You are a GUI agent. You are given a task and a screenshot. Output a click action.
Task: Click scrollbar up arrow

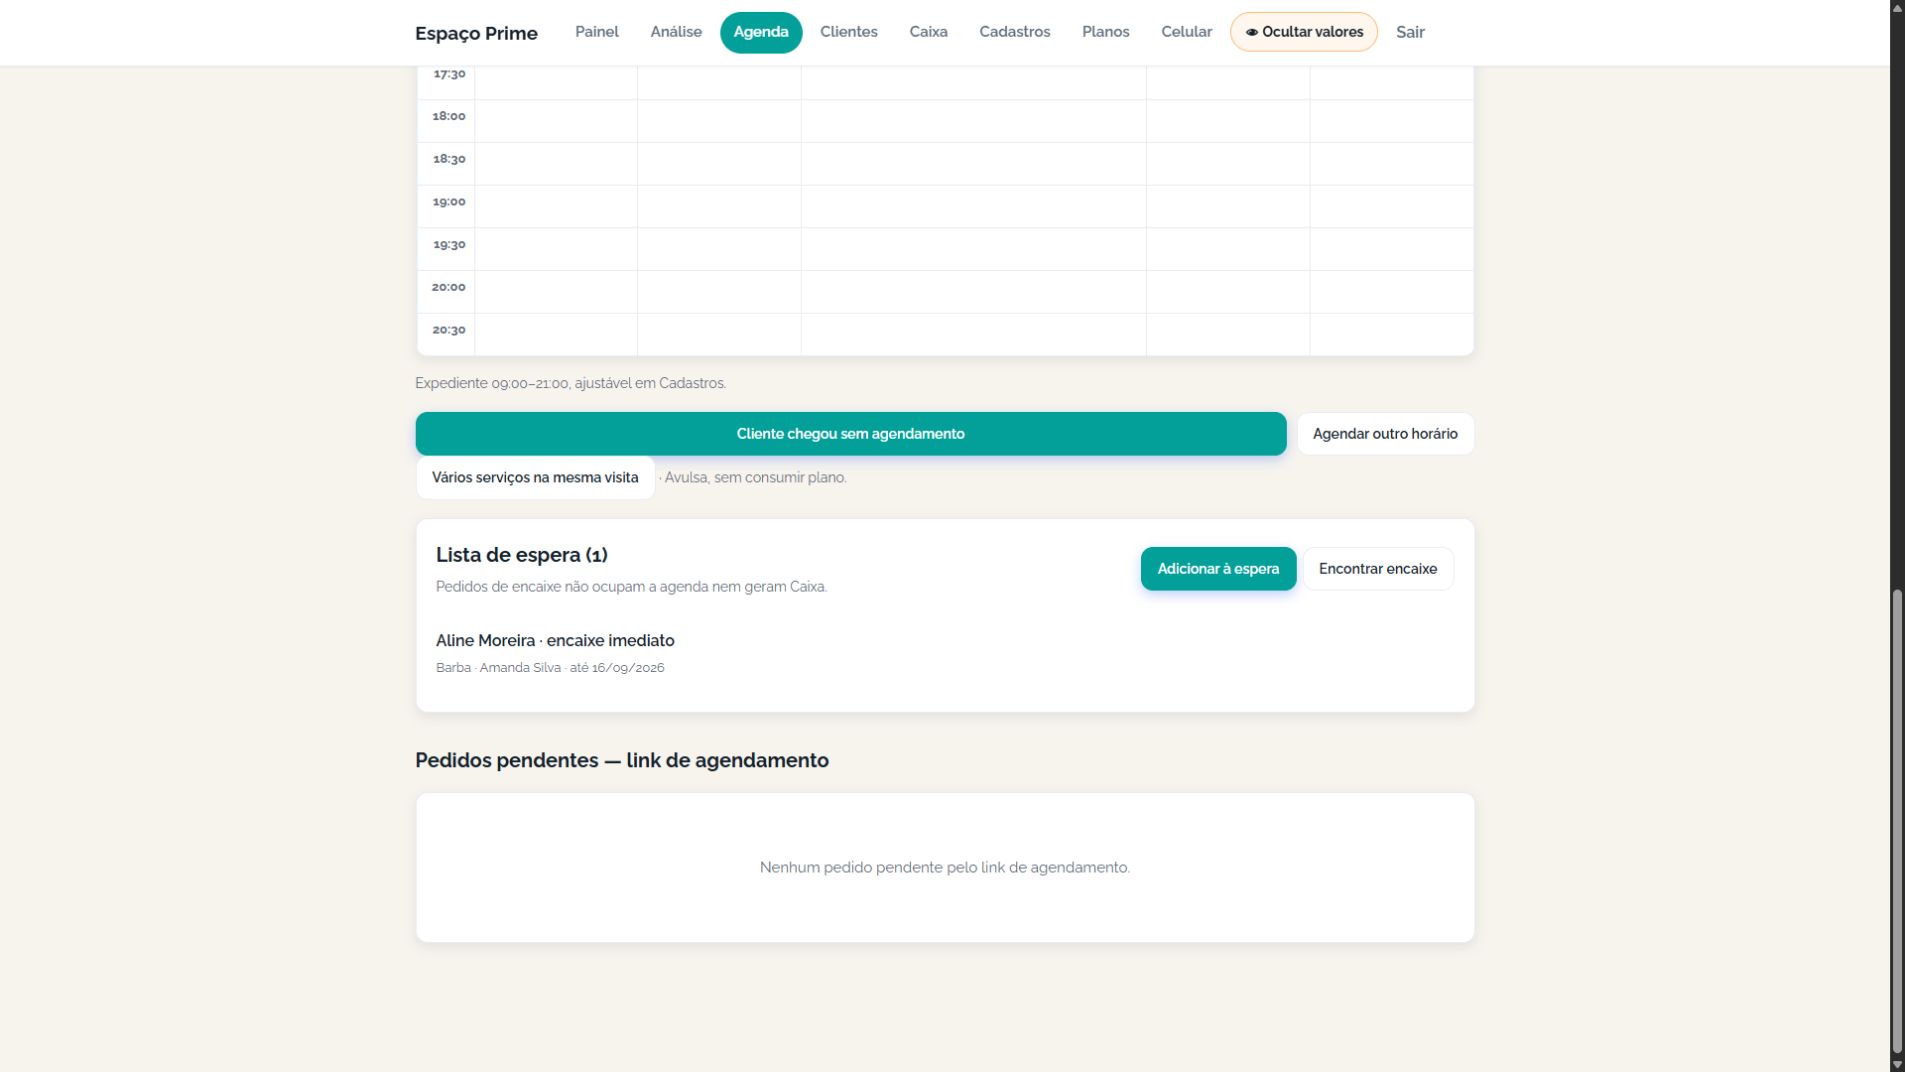point(1897,7)
